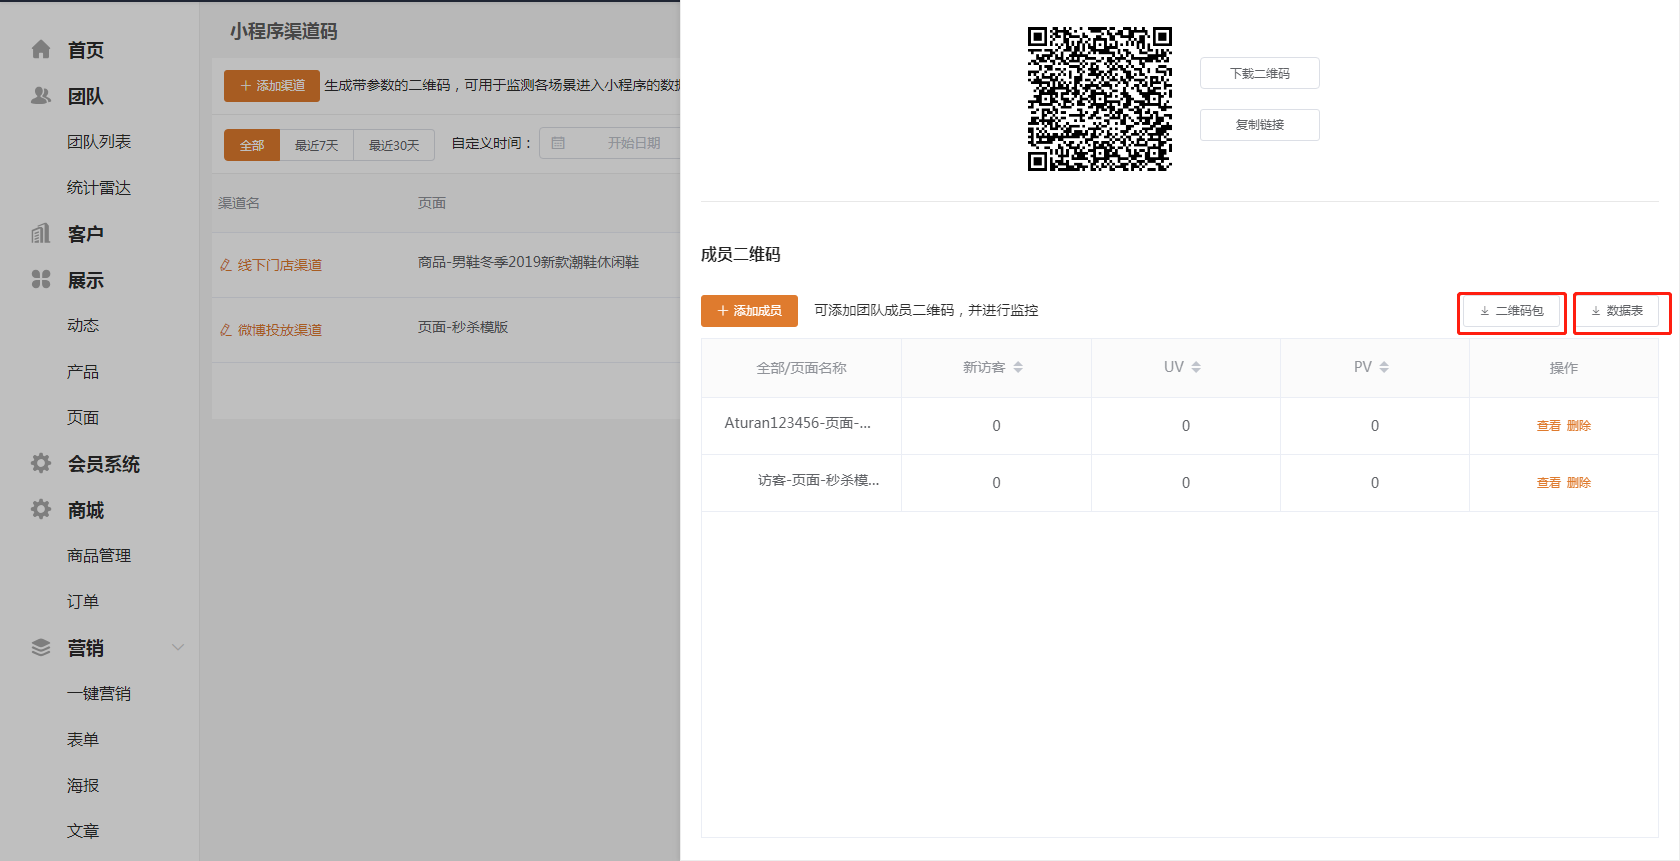The image size is (1680, 861).
Task: Collapse the 营销 menu chevron
Action: click(178, 647)
